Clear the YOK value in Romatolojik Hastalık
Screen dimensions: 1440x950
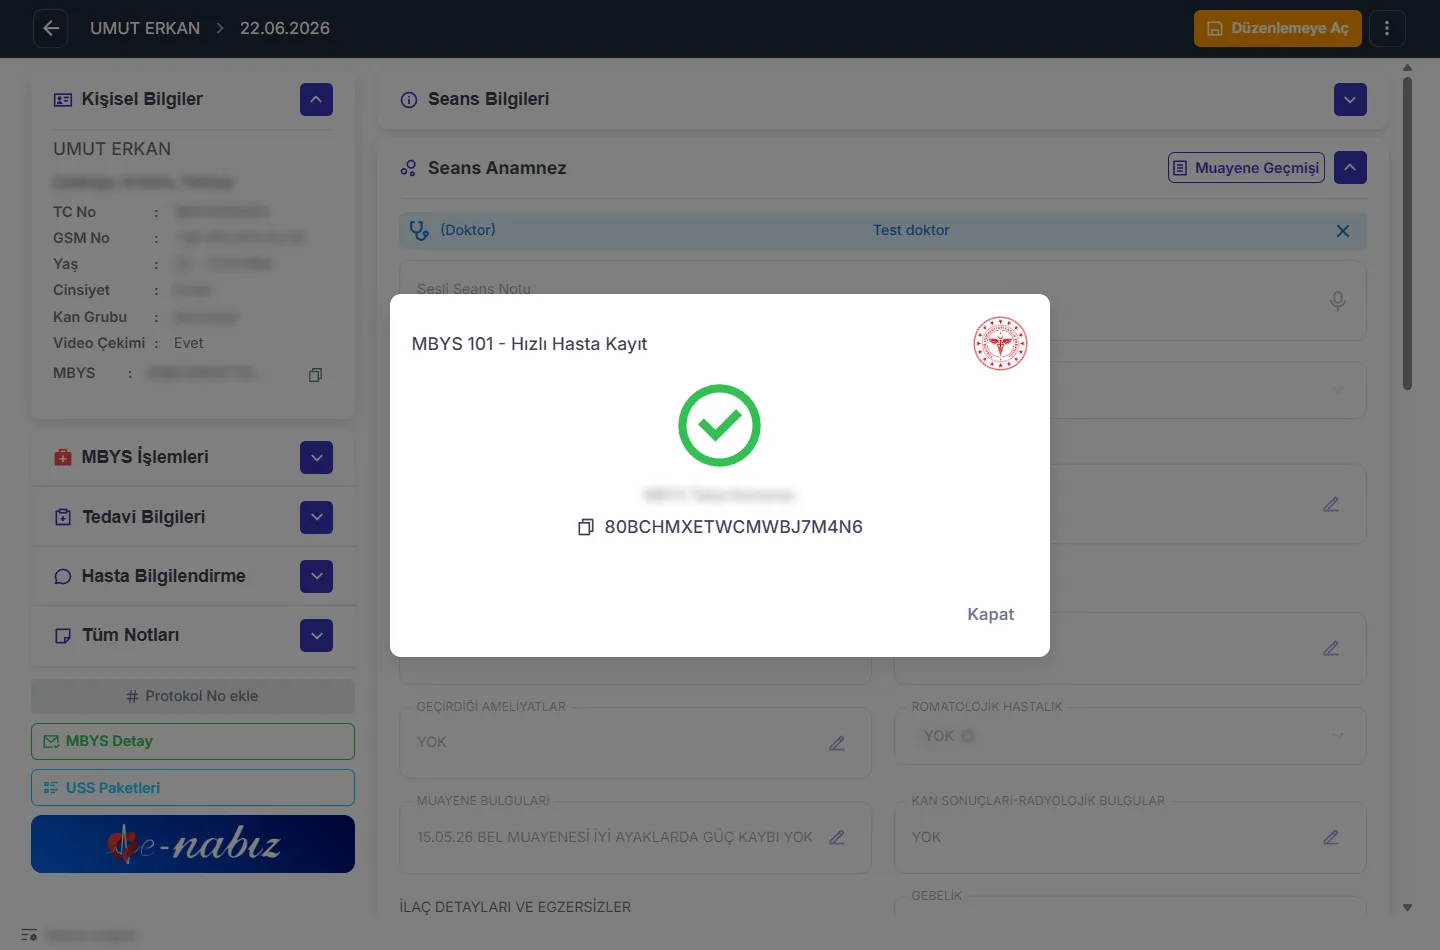coord(968,736)
